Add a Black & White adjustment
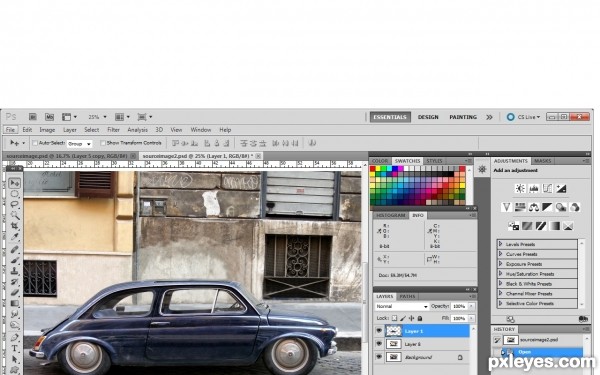Image resolution: width=600 pixels, height=375 pixels. pyautogui.click(x=547, y=207)
